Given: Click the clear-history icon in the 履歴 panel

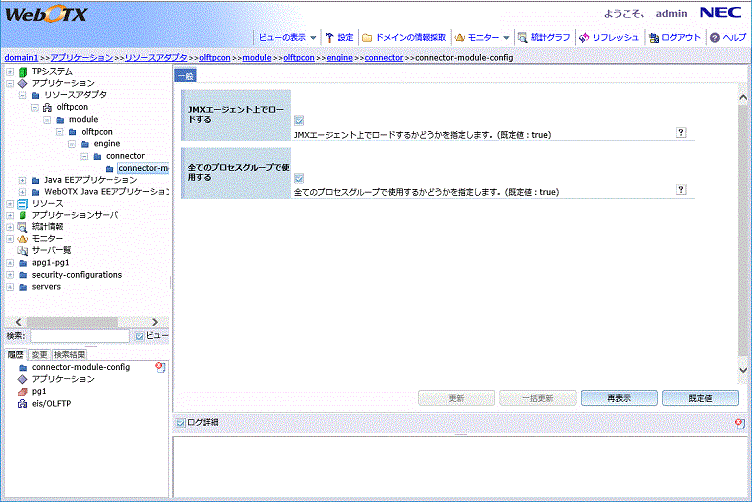Looking at the screenshot, I should [x=160, y=368].
